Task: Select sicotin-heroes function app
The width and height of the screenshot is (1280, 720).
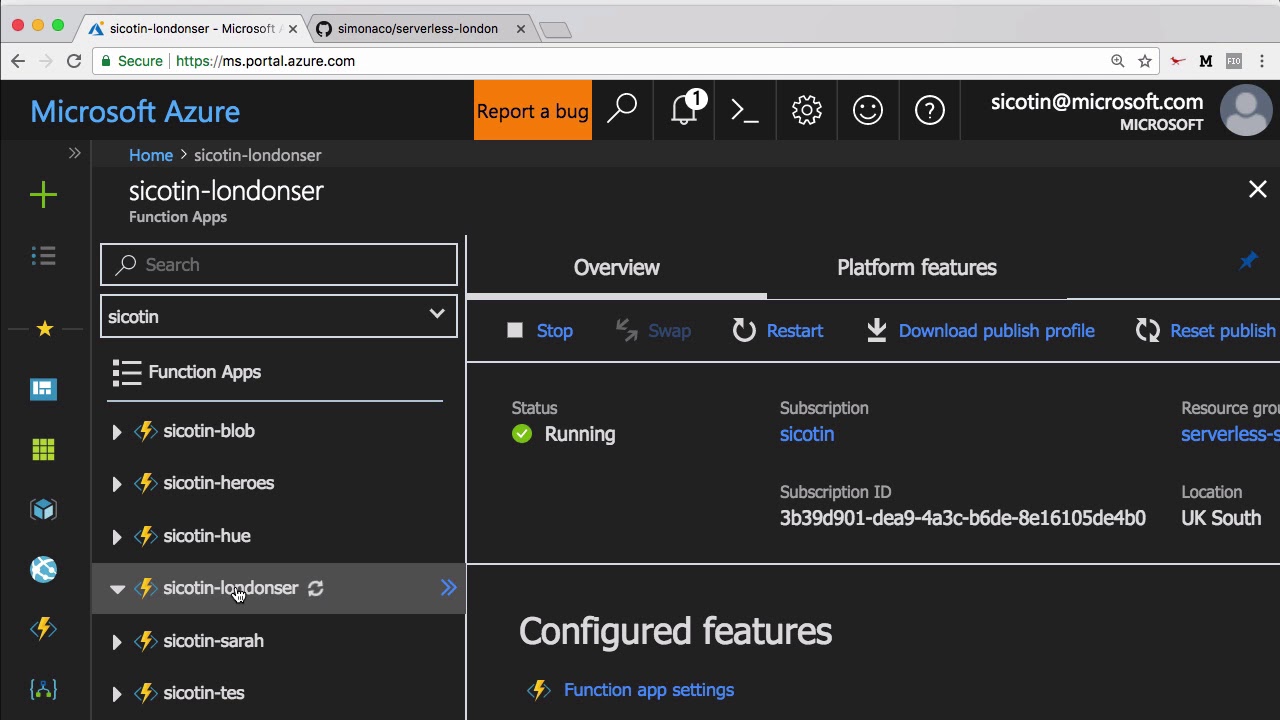Action: 218,483
